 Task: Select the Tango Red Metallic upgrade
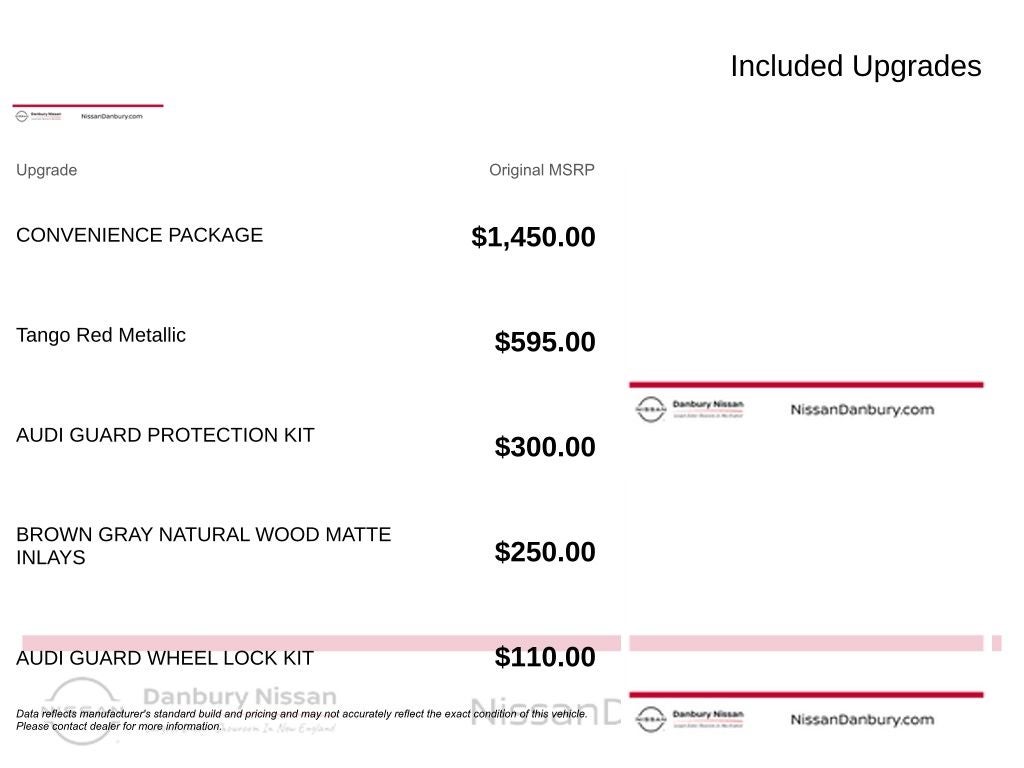pyautogui.click(x=101, y=335)
